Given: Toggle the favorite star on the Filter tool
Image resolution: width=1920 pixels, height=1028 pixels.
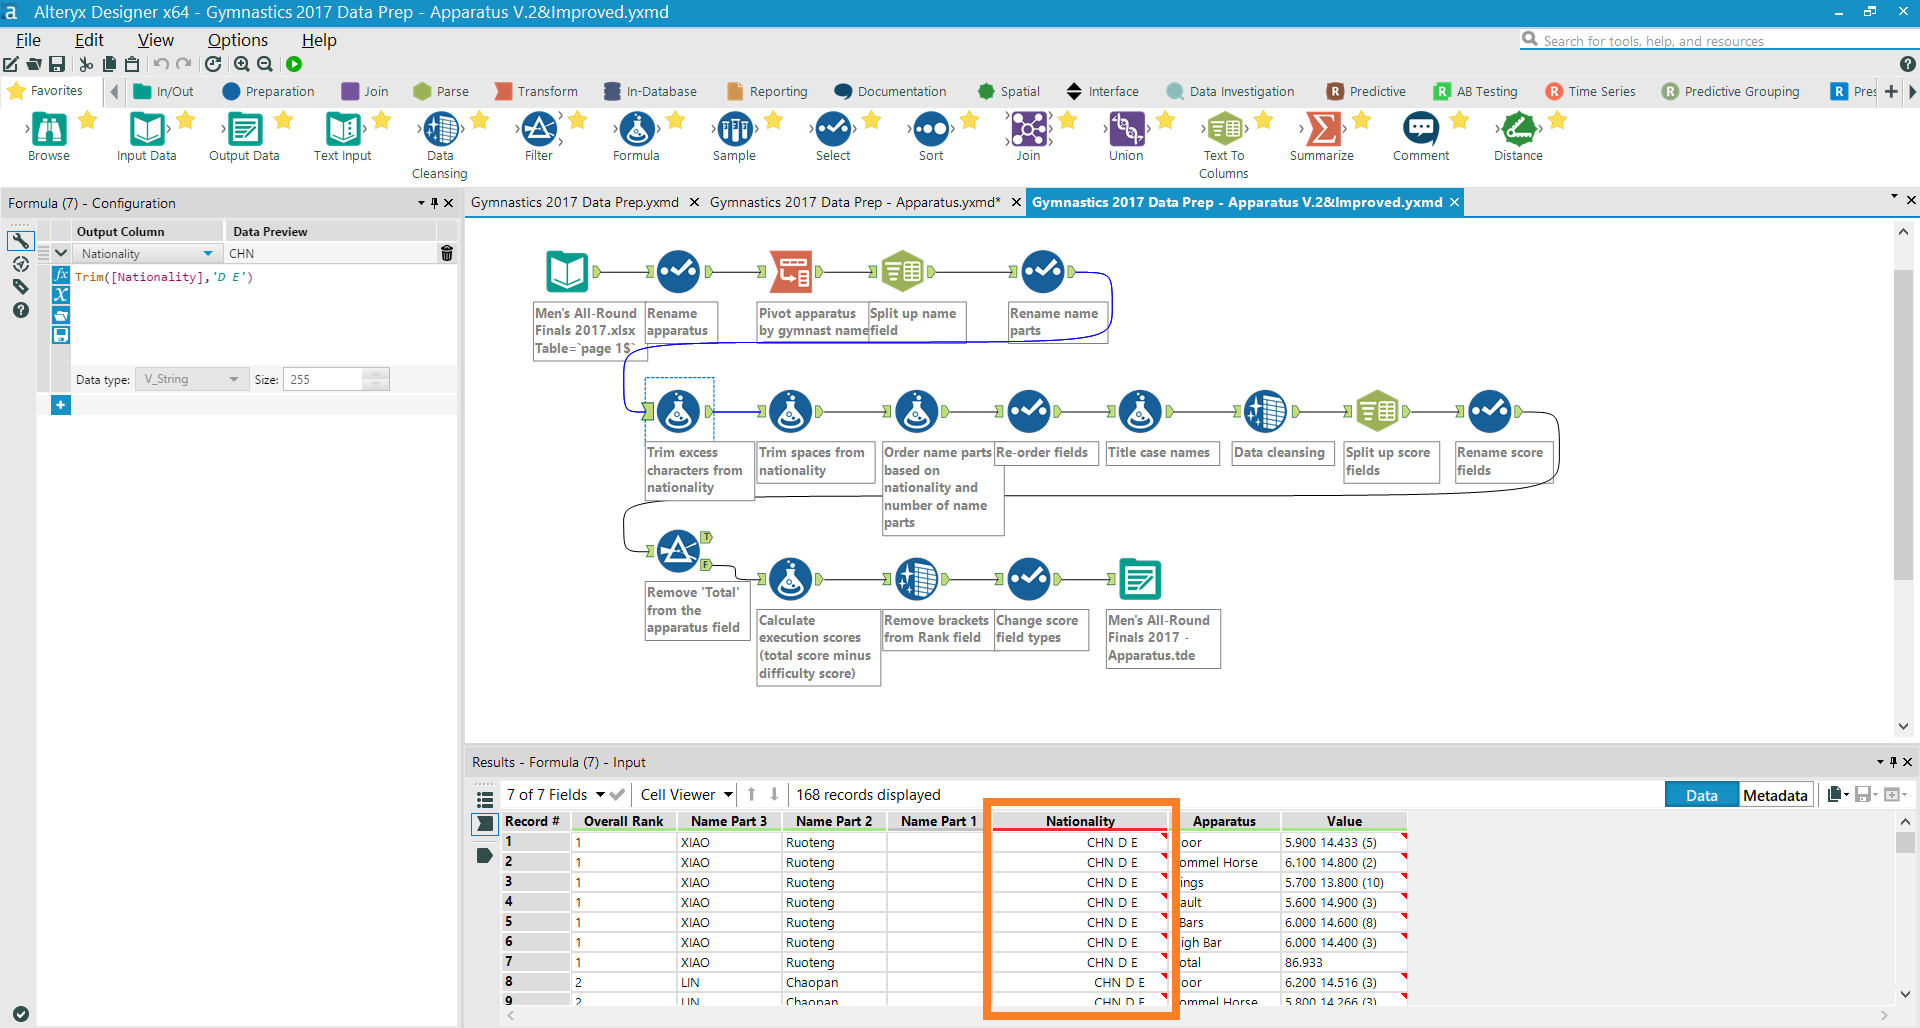Looking at the screenshot, I should [577, 120].
